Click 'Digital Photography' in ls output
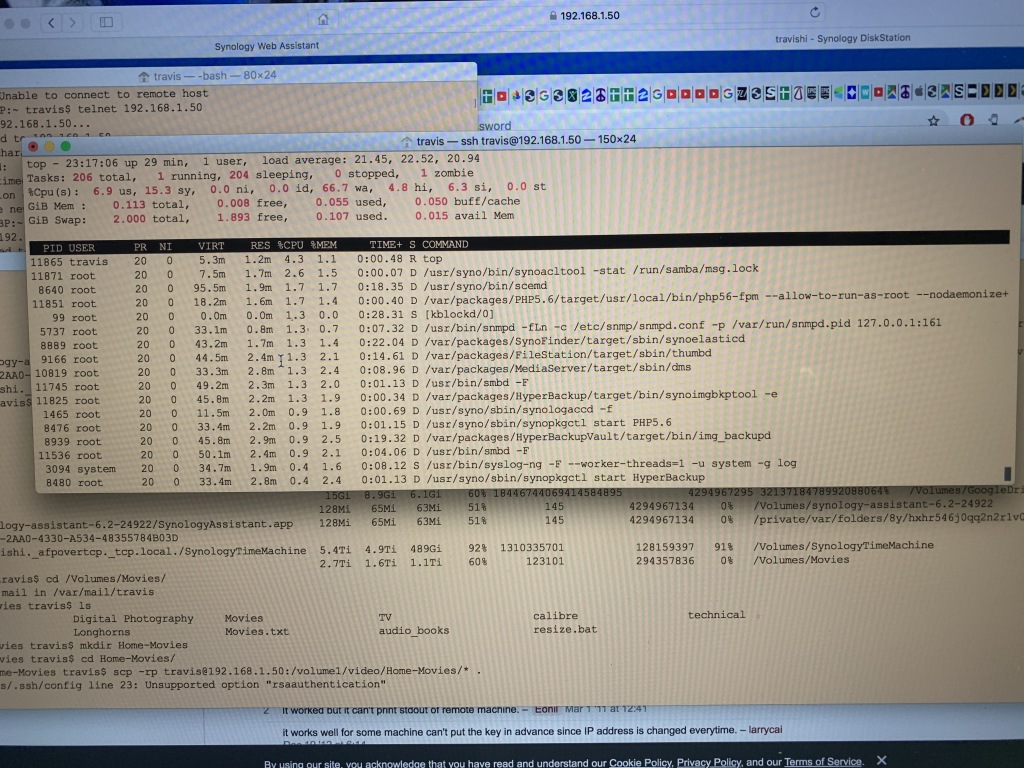Screen dimensions: 1024x768 133,618
